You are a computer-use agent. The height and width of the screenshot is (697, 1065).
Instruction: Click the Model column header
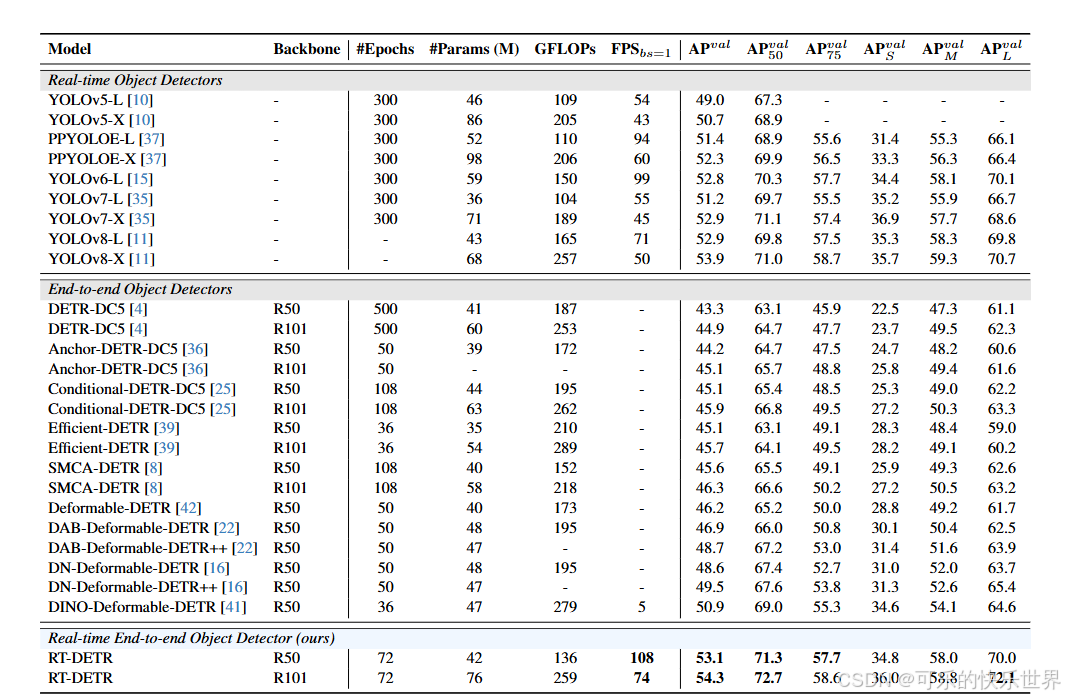pos(69,50)
